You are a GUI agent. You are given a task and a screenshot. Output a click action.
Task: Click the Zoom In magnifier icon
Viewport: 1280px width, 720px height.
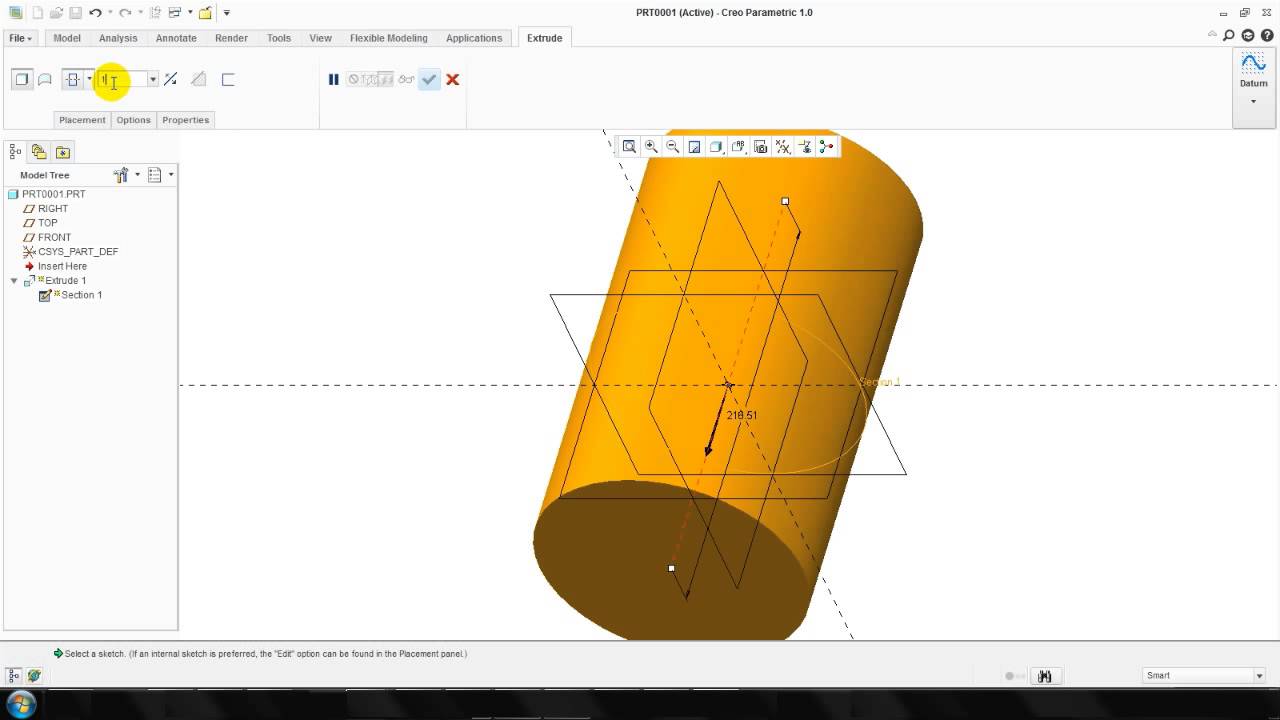tap(651, 147)
